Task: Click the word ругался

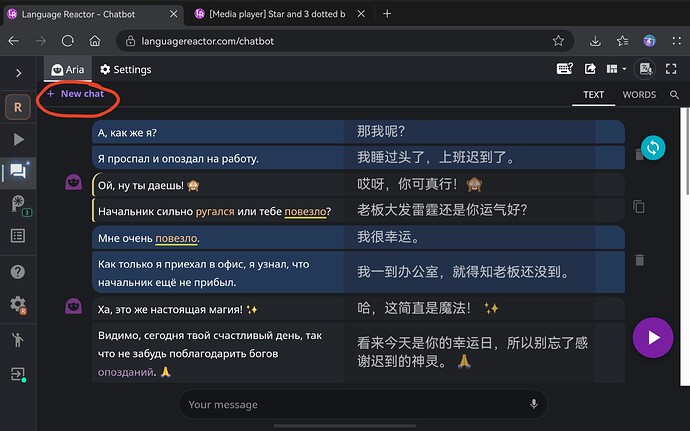Action: pyautogui.click(x=215, y=211)
